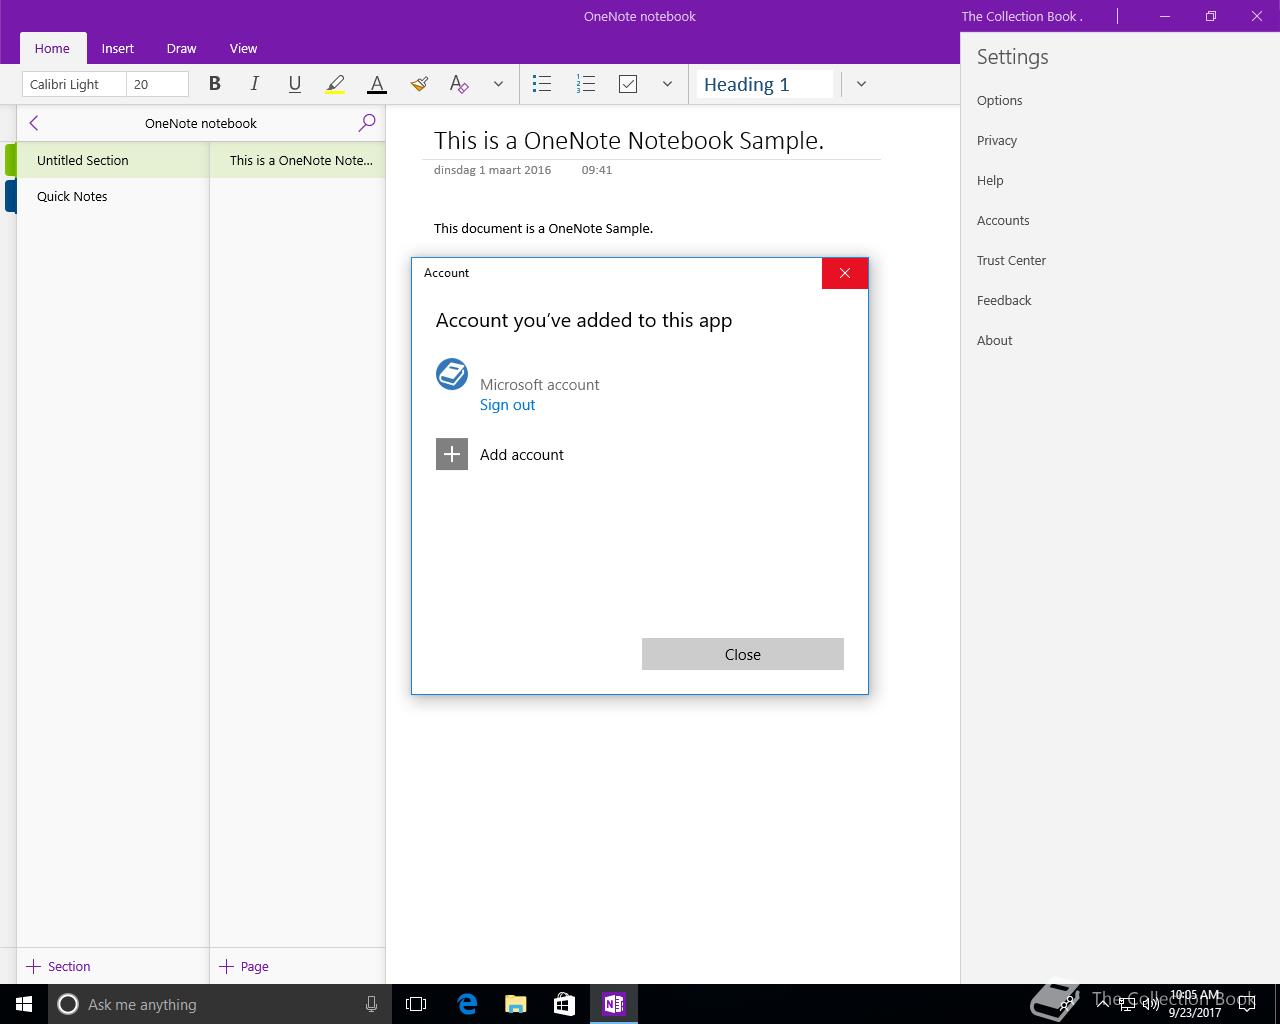1280x1024 pixels.
Task: Open Trust Center in Settings
Action: click(1011, 260)
